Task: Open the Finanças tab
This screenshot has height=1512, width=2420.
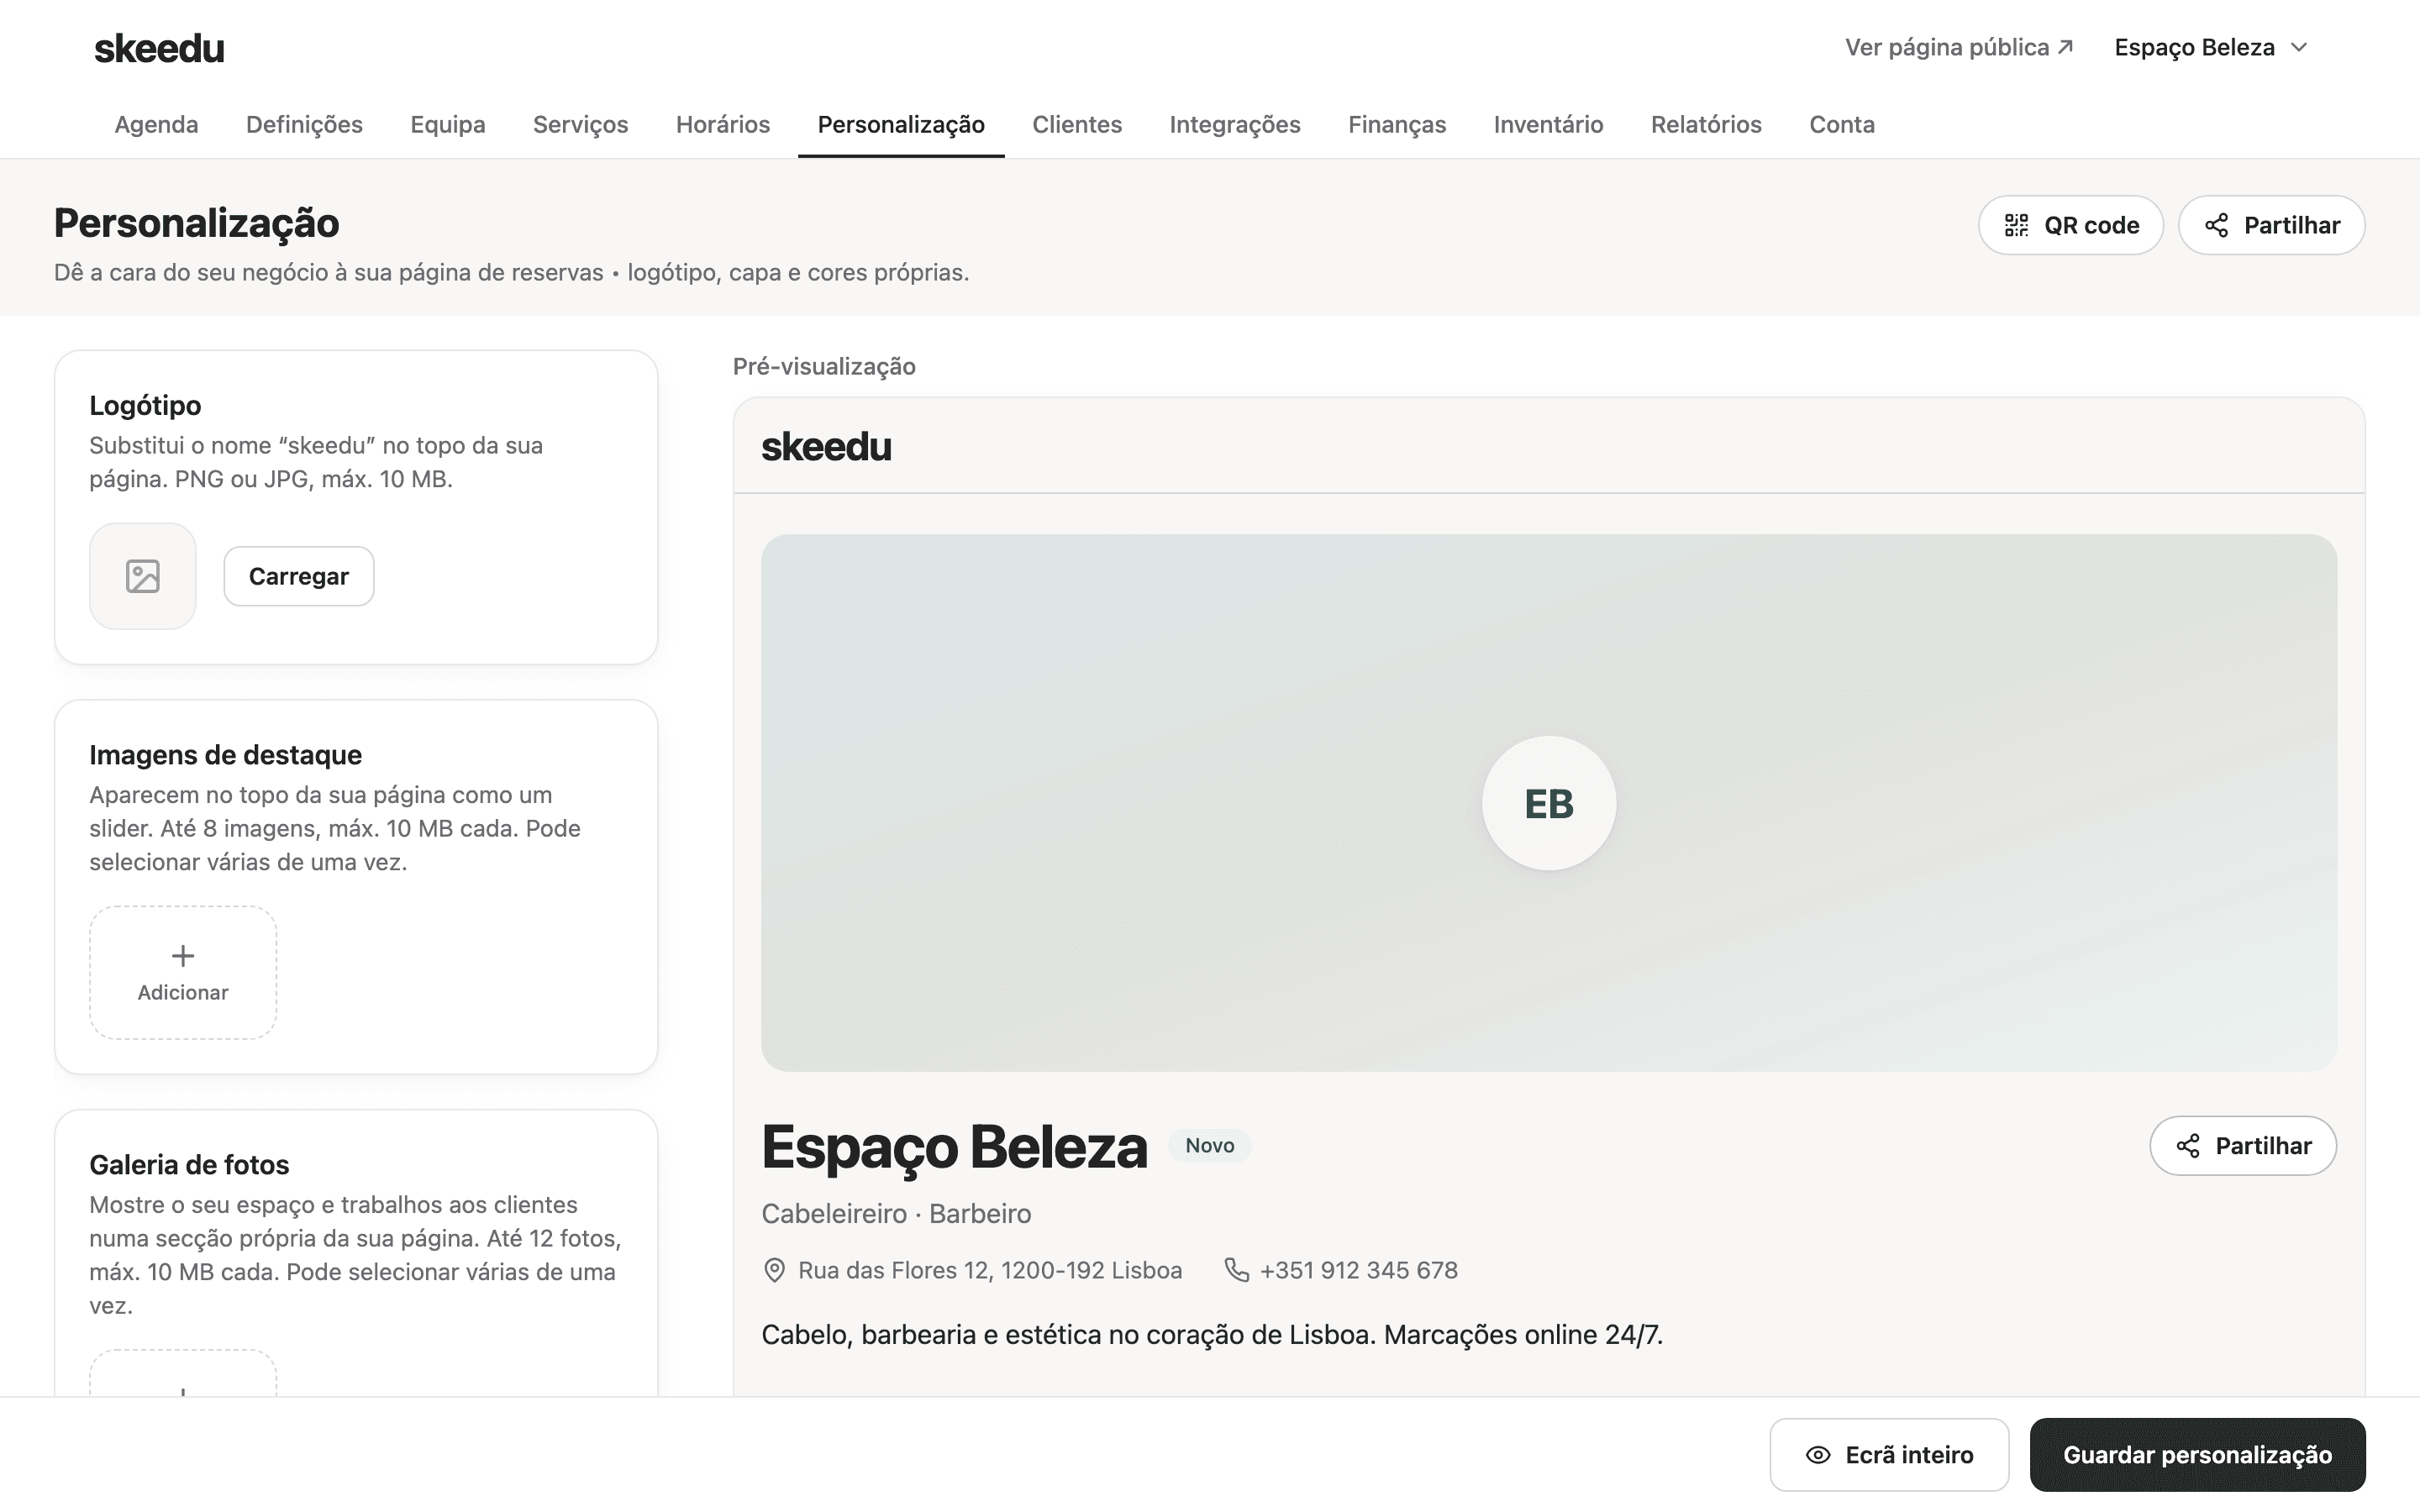Action: (1397, 124)
